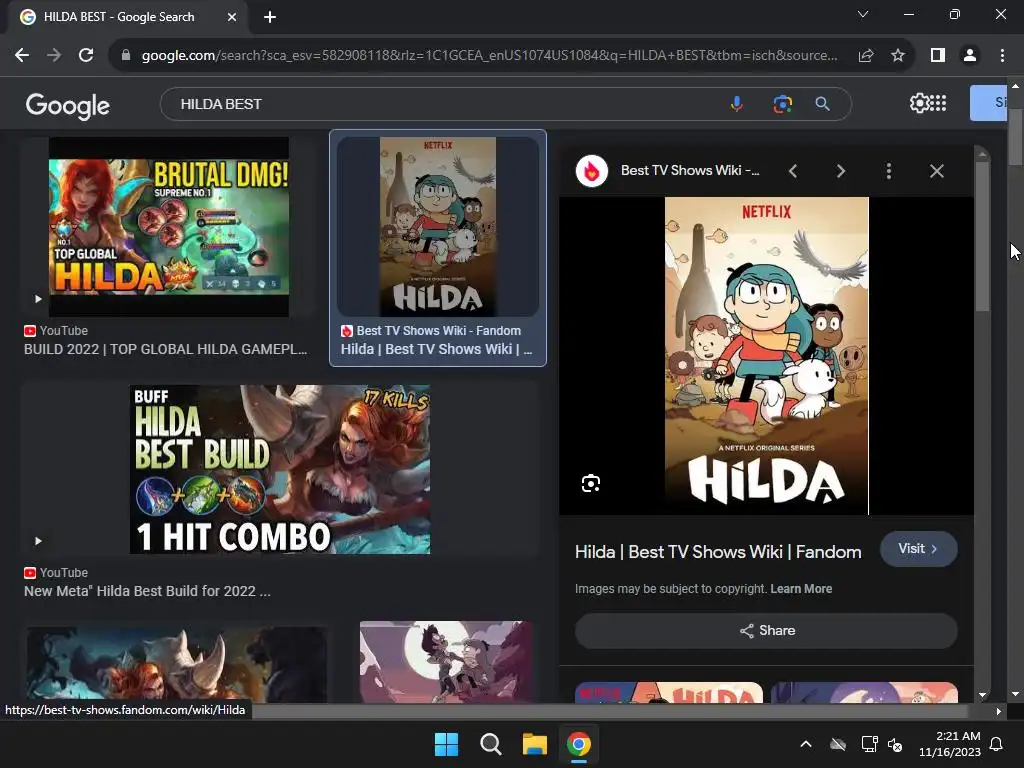Start voice search with microphone
This screenshot has width=1024, height=768.
[x=737, y=104]
